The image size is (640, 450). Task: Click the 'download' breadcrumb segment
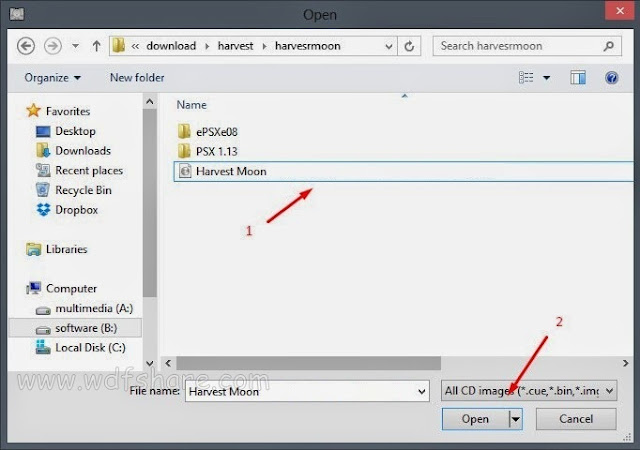(171, 46)
